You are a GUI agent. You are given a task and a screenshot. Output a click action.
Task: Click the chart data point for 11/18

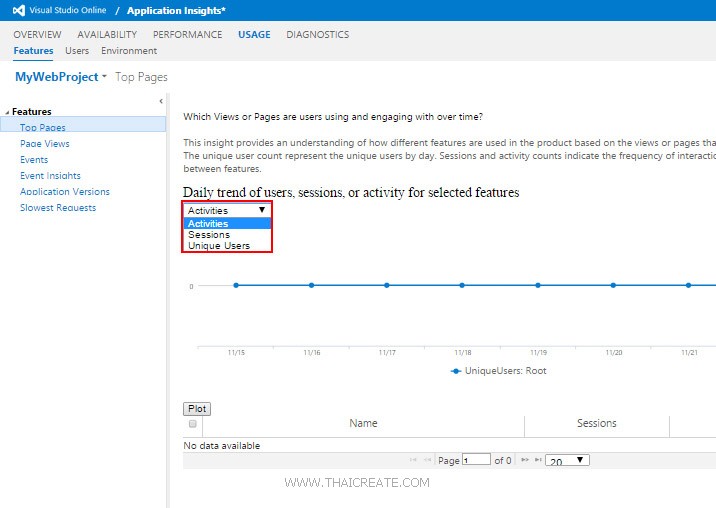tap(462, 285)
